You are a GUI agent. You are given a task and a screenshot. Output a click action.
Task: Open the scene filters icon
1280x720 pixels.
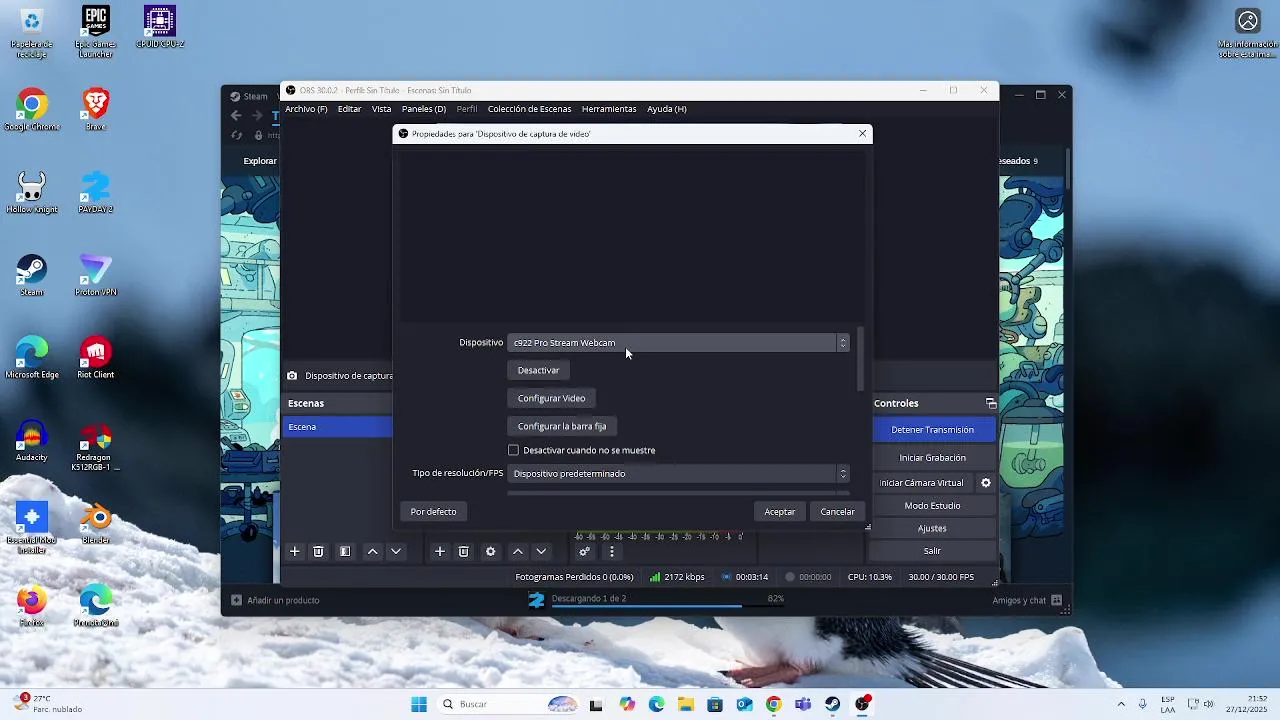click(345, 551)
